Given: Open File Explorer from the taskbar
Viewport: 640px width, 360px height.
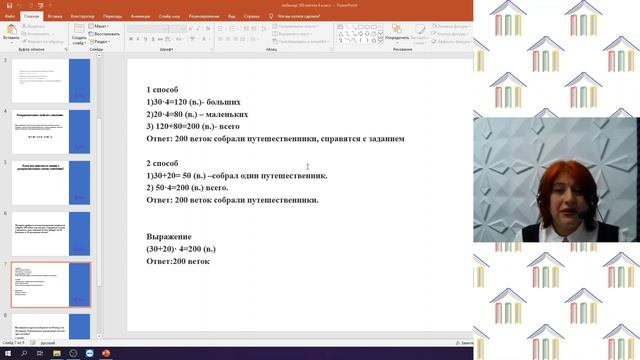Looking at the screenshot, I should click(x=57, y=353).
